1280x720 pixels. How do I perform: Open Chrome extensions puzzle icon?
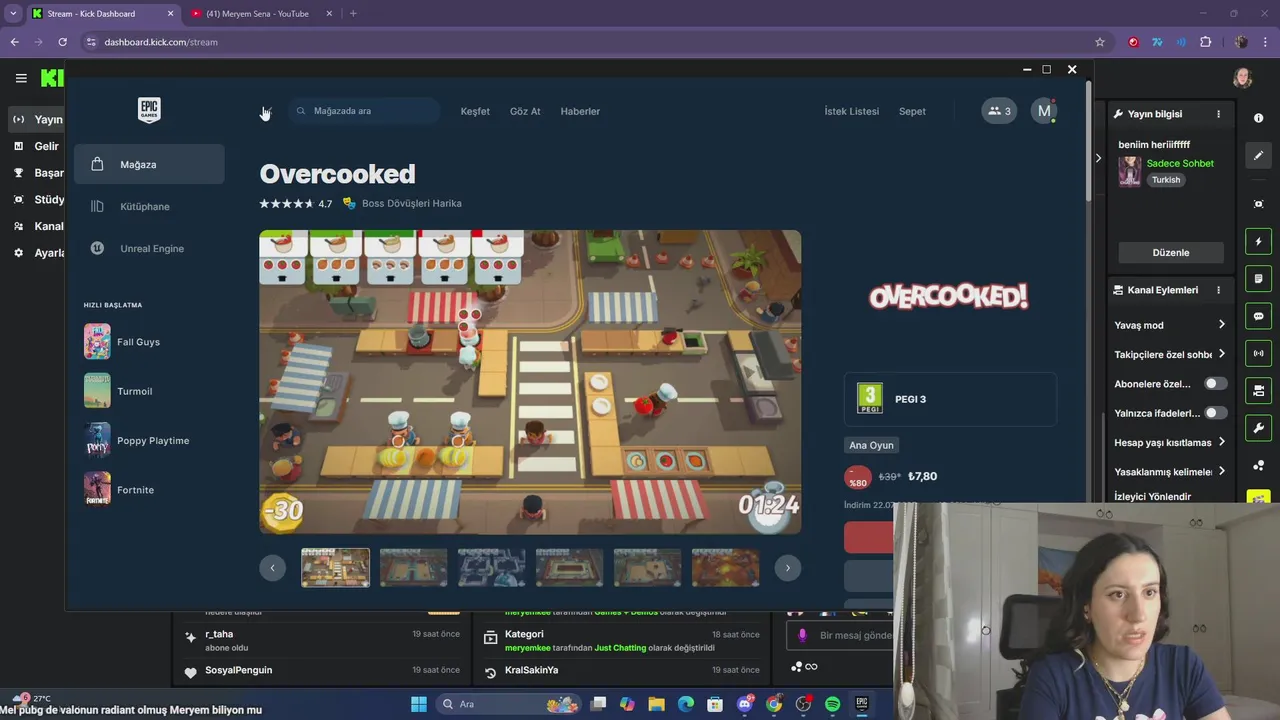(x=1205, y=42)
